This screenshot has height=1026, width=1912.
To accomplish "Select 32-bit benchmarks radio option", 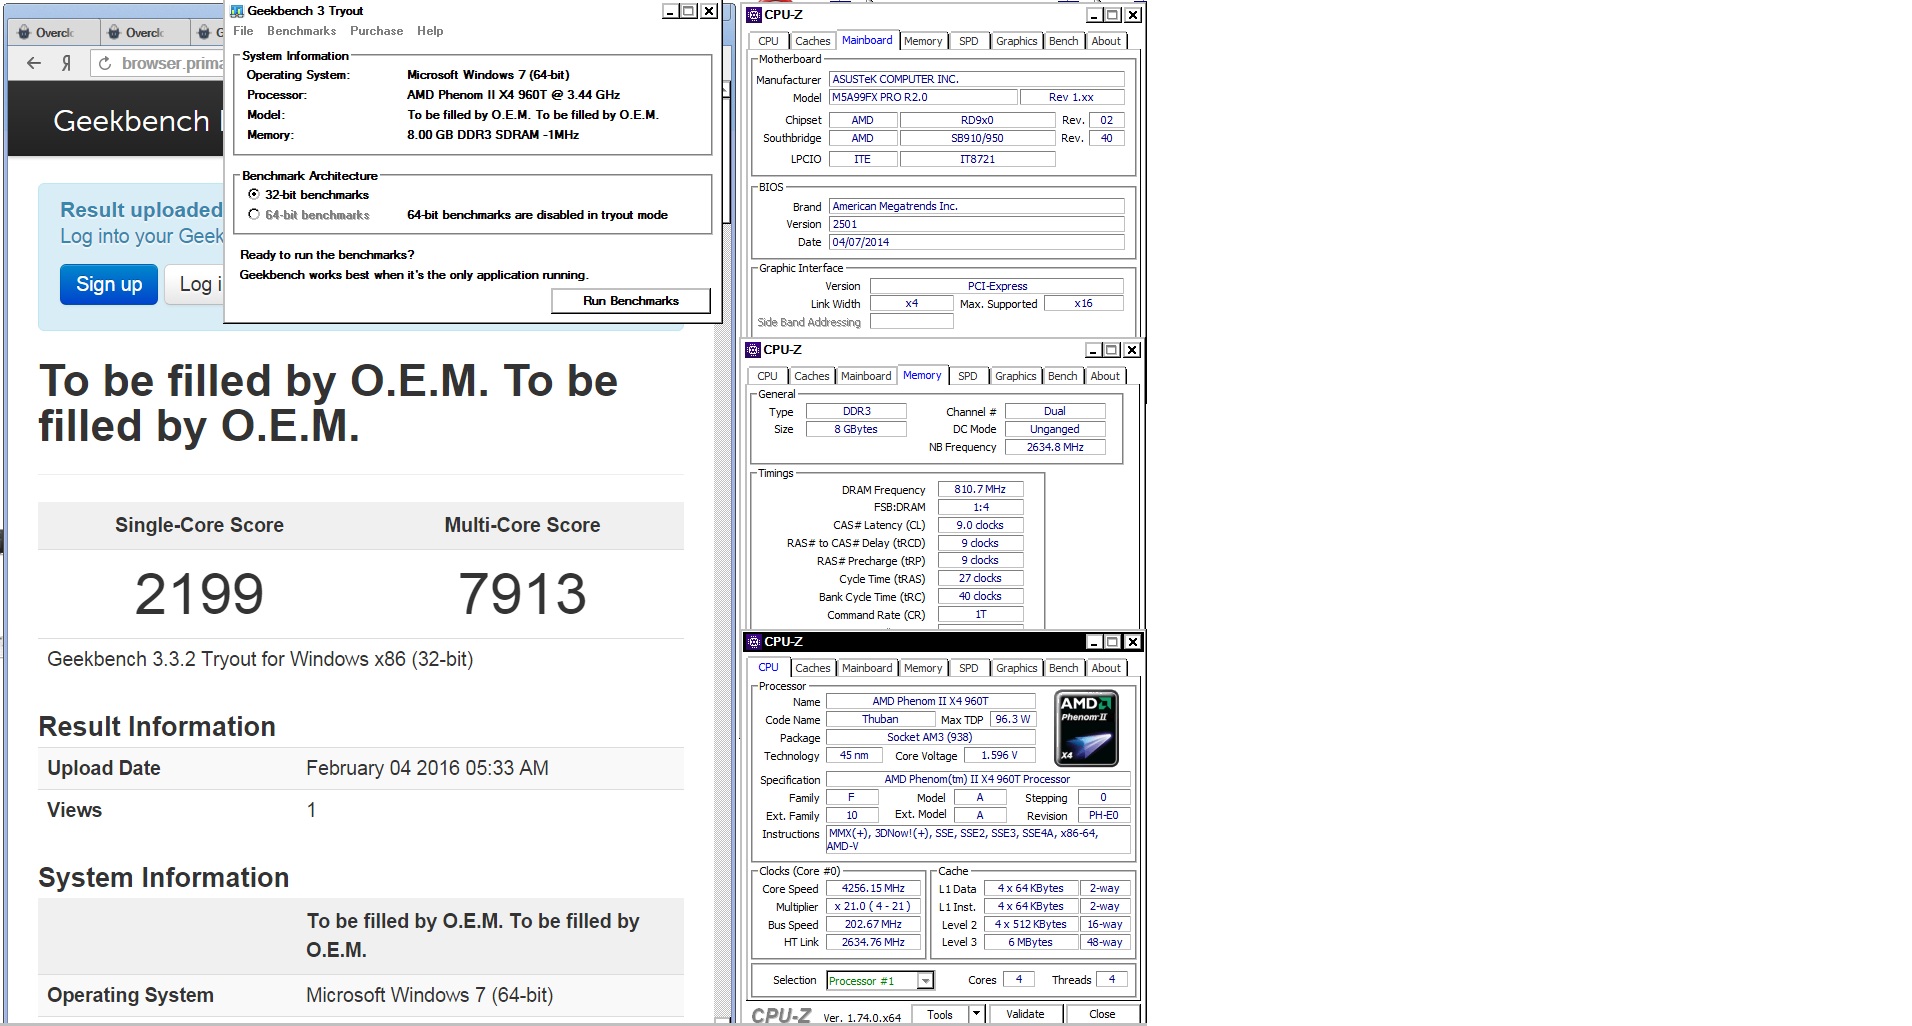I will point(254,194).
